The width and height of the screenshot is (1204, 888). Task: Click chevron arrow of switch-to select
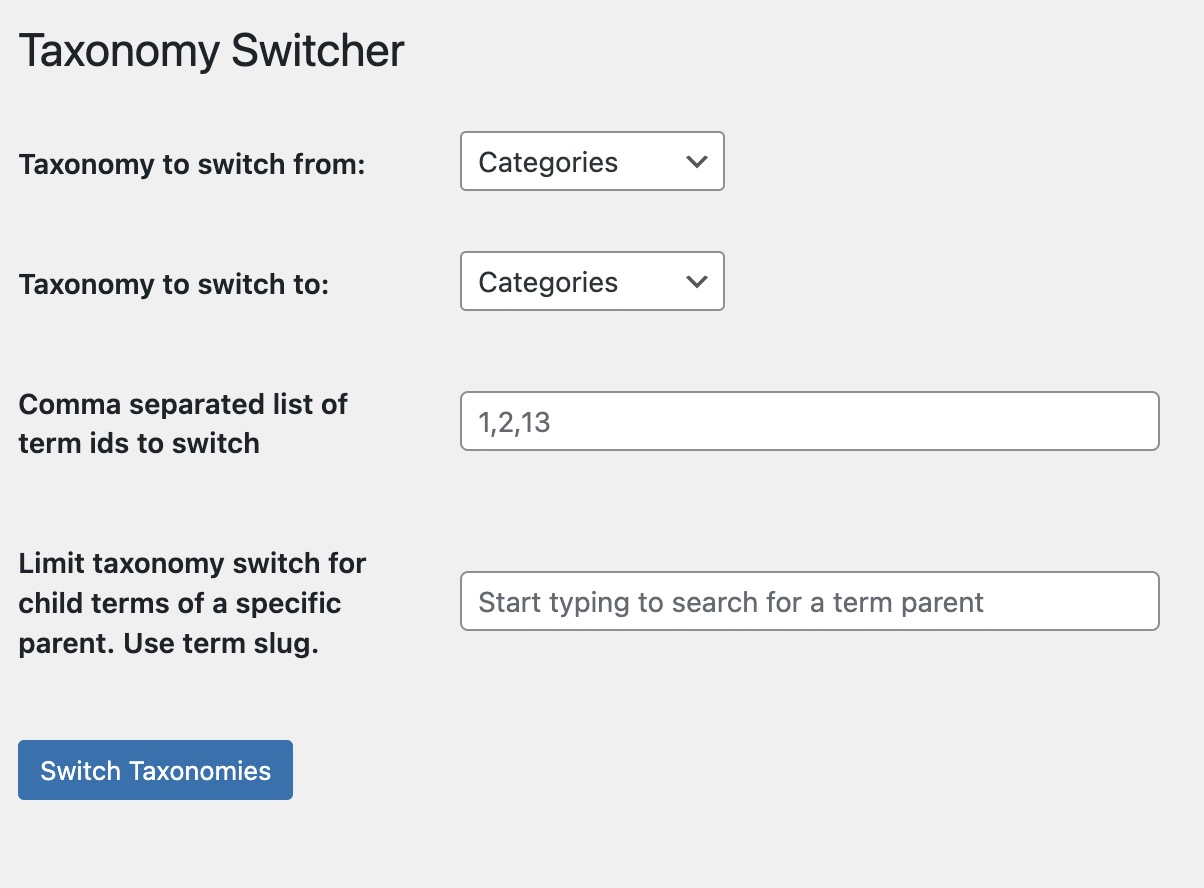coord(697,282)
